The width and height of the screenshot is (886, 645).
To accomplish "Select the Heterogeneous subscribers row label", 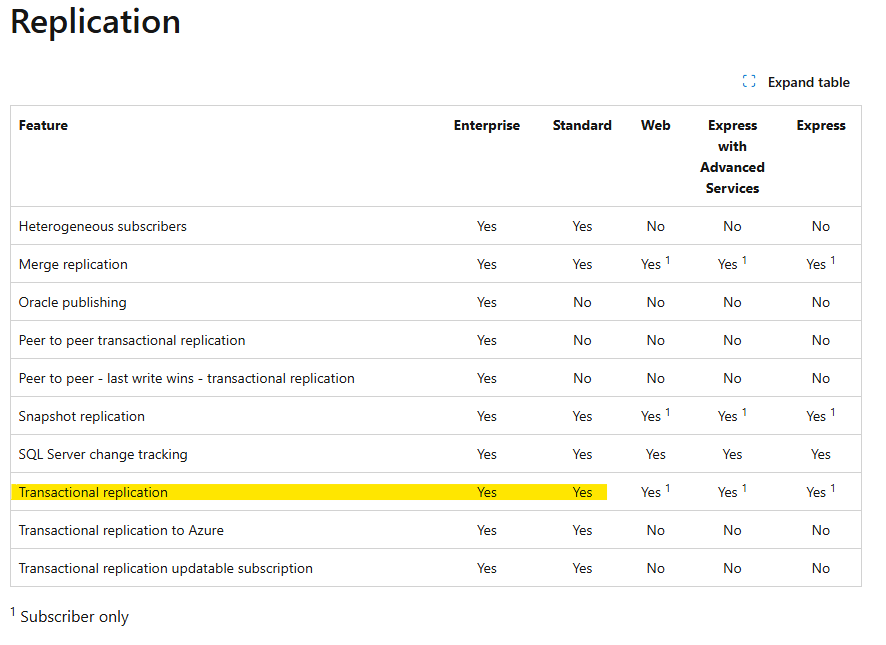I will (102, 226).
